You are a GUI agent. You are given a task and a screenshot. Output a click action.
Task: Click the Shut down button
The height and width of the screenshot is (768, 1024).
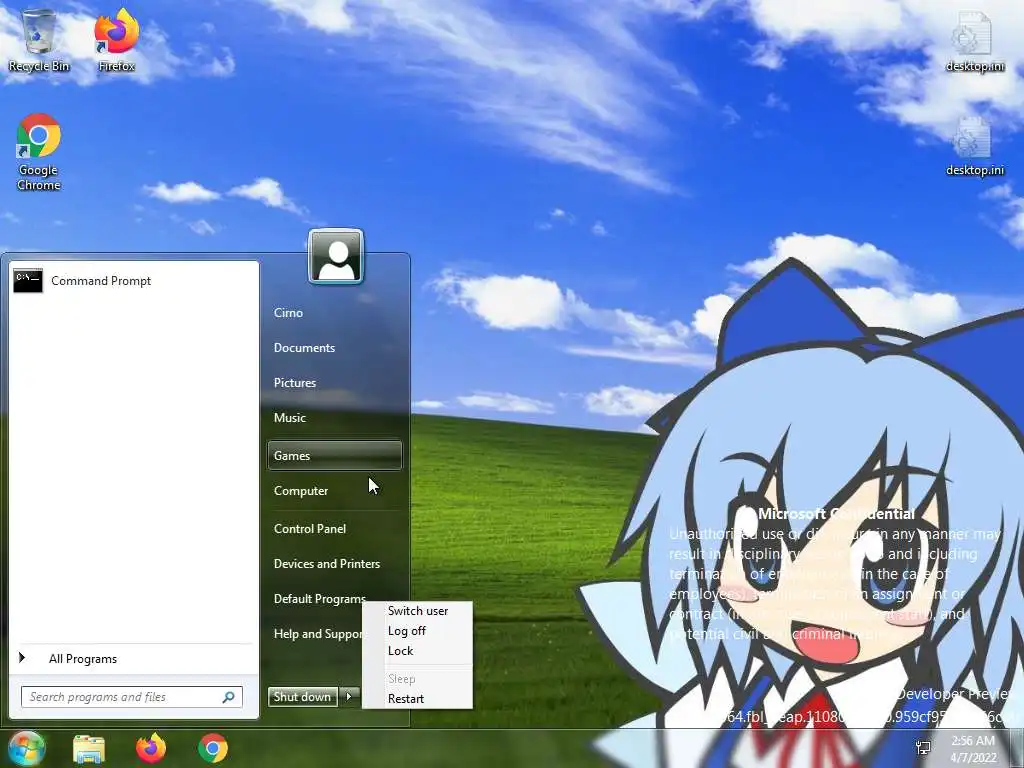302,697
